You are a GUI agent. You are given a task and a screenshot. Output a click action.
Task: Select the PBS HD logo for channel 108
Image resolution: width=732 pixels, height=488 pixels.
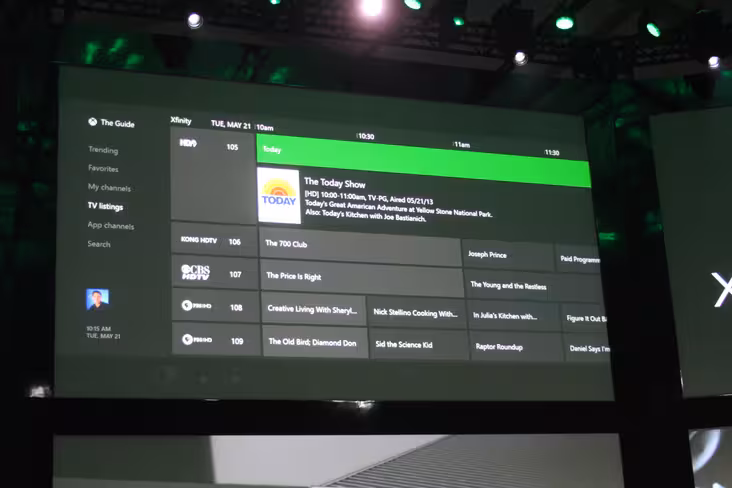coord(197,305)
